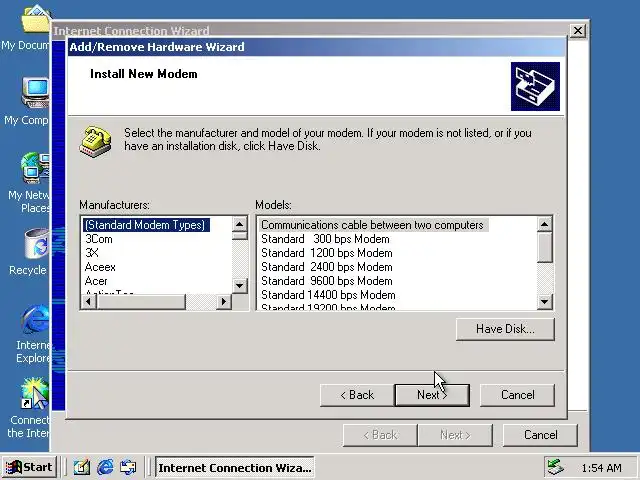Select 3X manufacturer entry
Screen dimensions: 640x480
point(92,253)
